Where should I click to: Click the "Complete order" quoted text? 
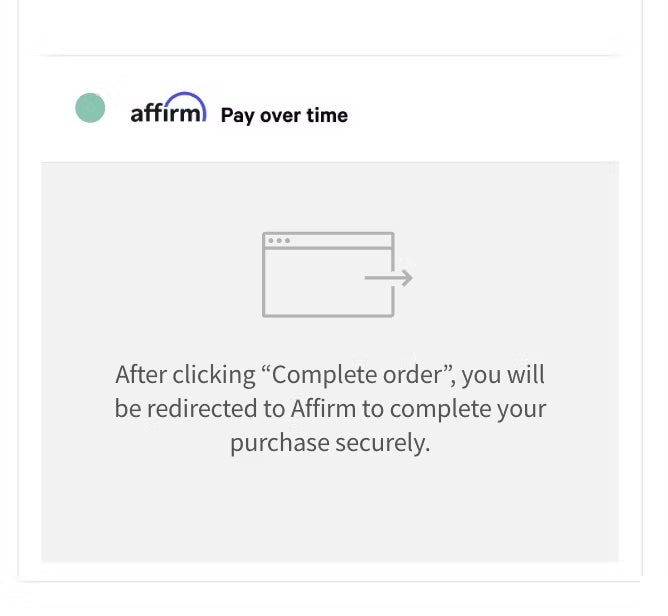point(357,376)
